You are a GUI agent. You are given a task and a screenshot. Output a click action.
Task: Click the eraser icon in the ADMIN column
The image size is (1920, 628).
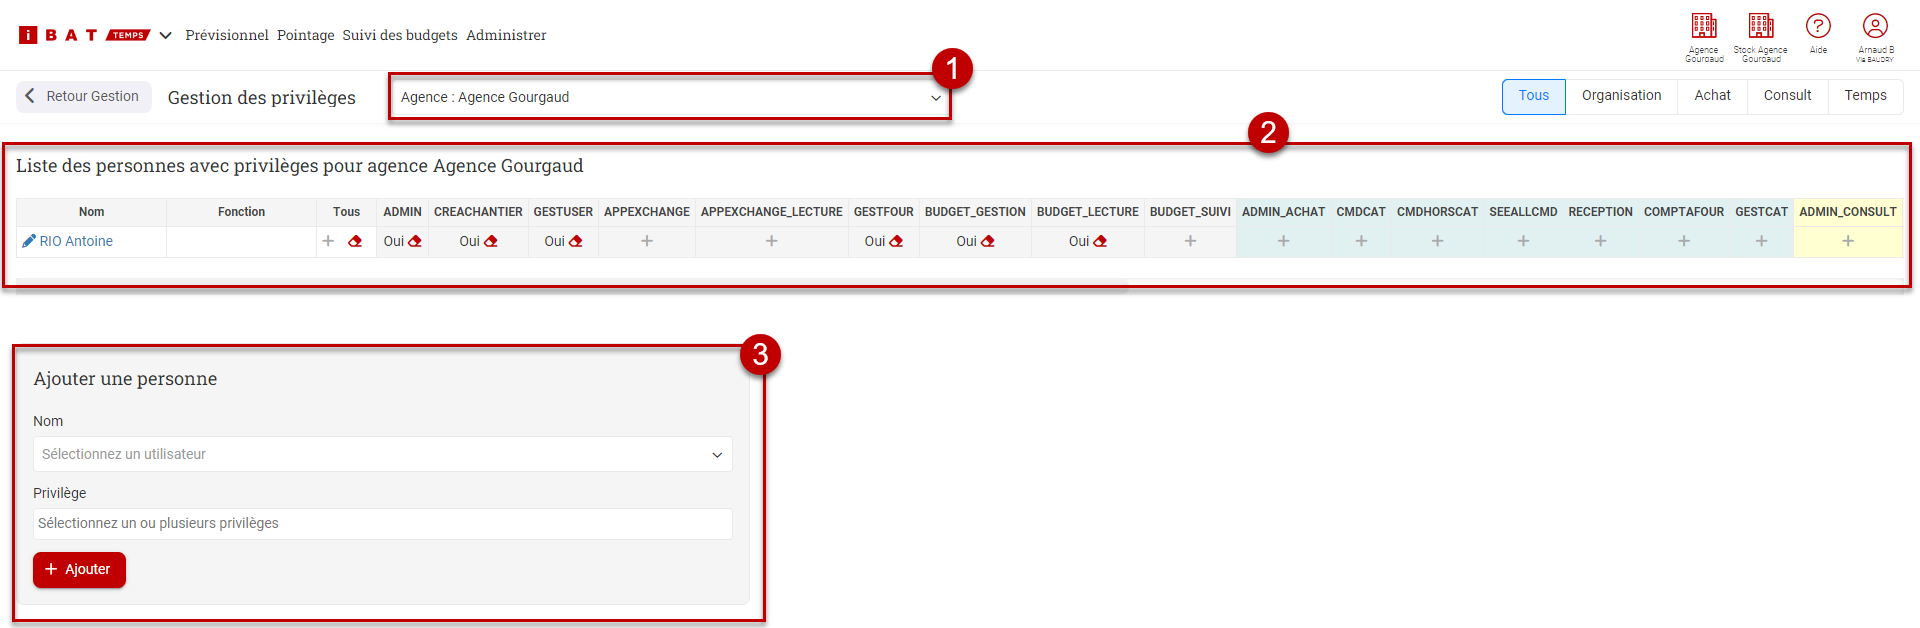click(x=415, y=241)
